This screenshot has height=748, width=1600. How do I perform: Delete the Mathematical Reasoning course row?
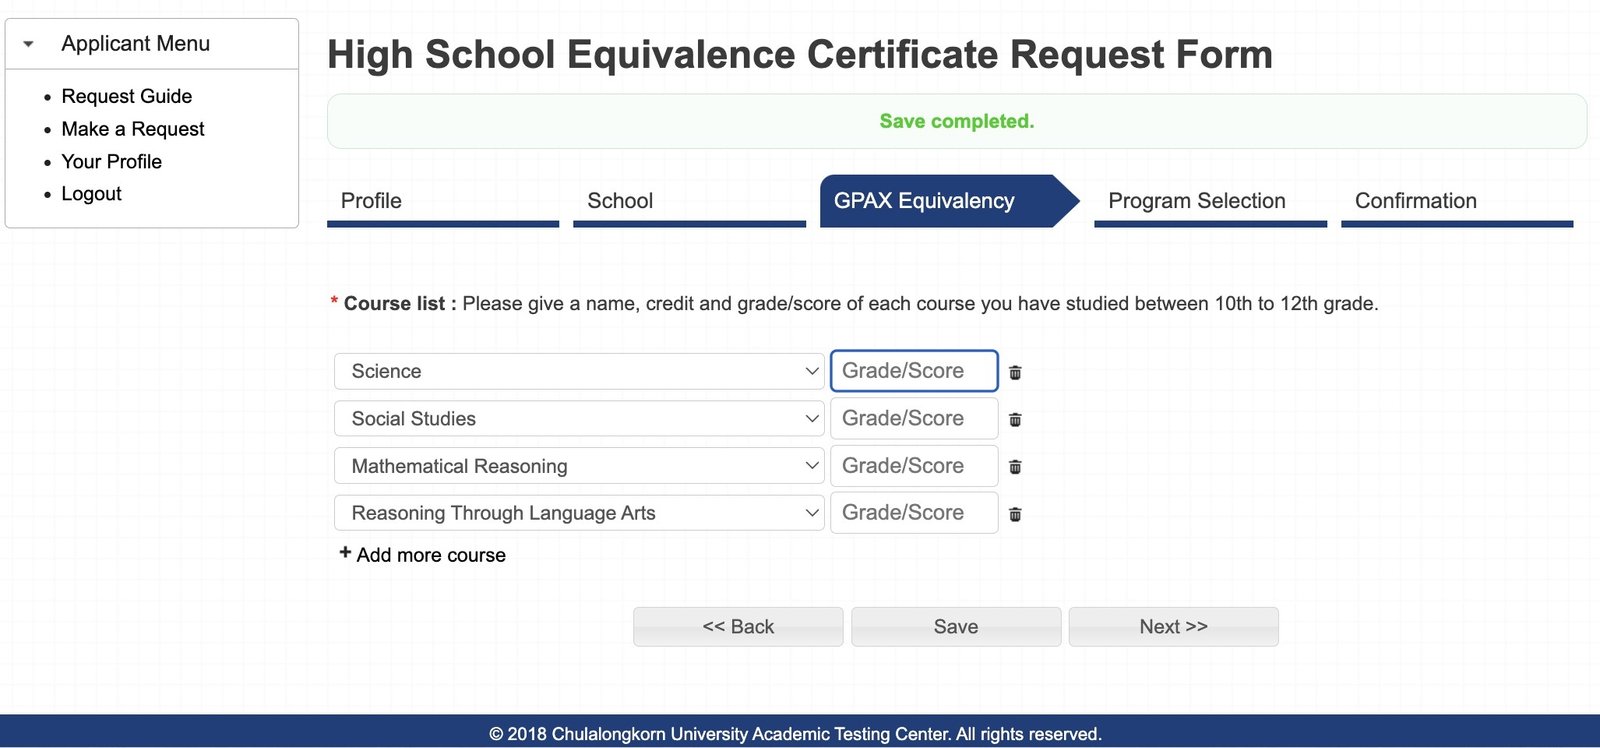[1015, 466]
